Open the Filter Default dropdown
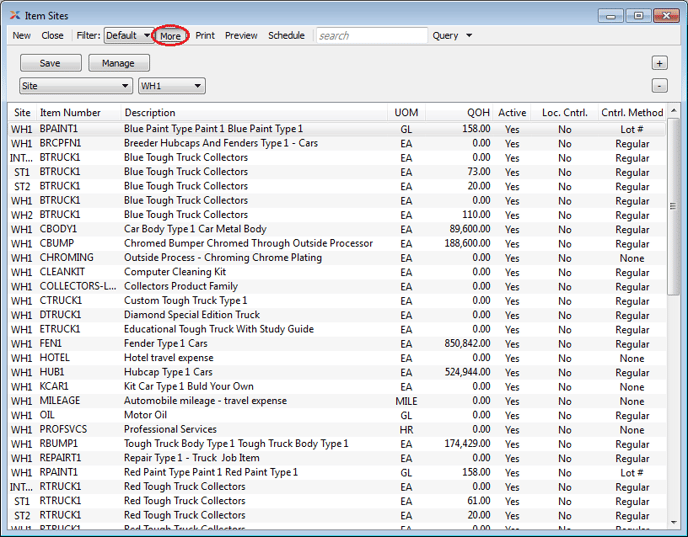The height and width of the screenshot is (537, 688). (x=128, y=36)
